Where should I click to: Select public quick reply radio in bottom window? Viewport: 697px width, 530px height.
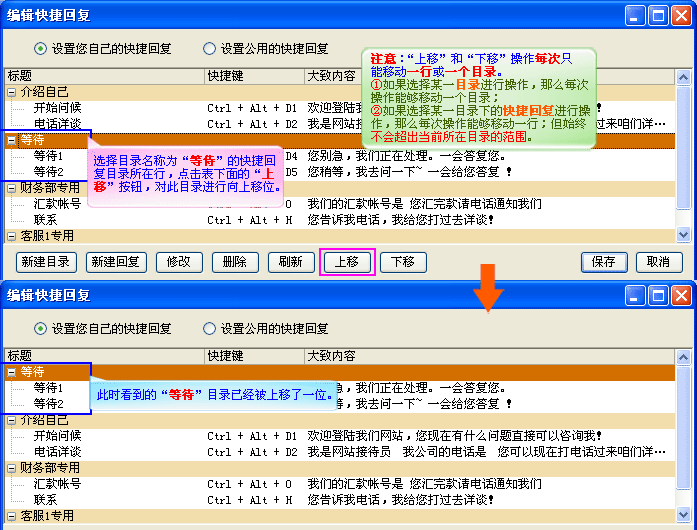(x=210, y=328)
